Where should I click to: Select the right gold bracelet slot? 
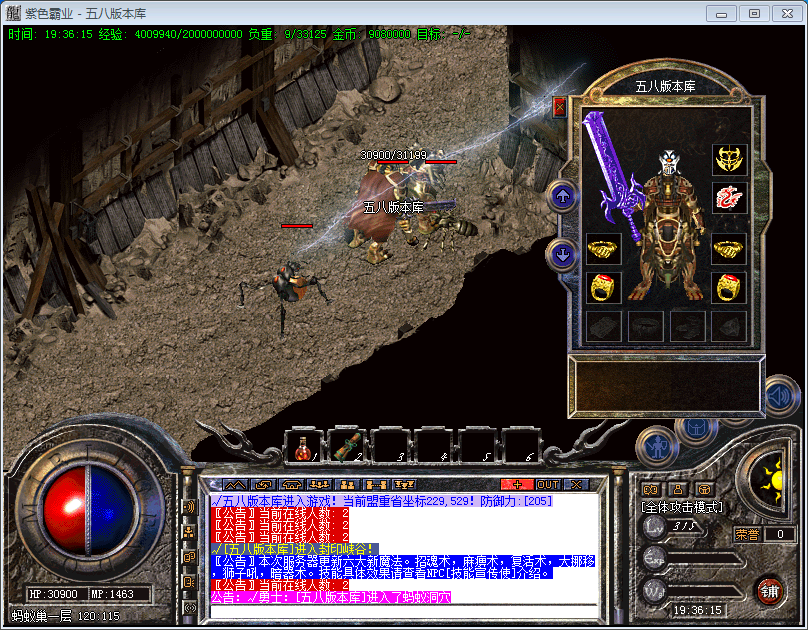point(729,250)
